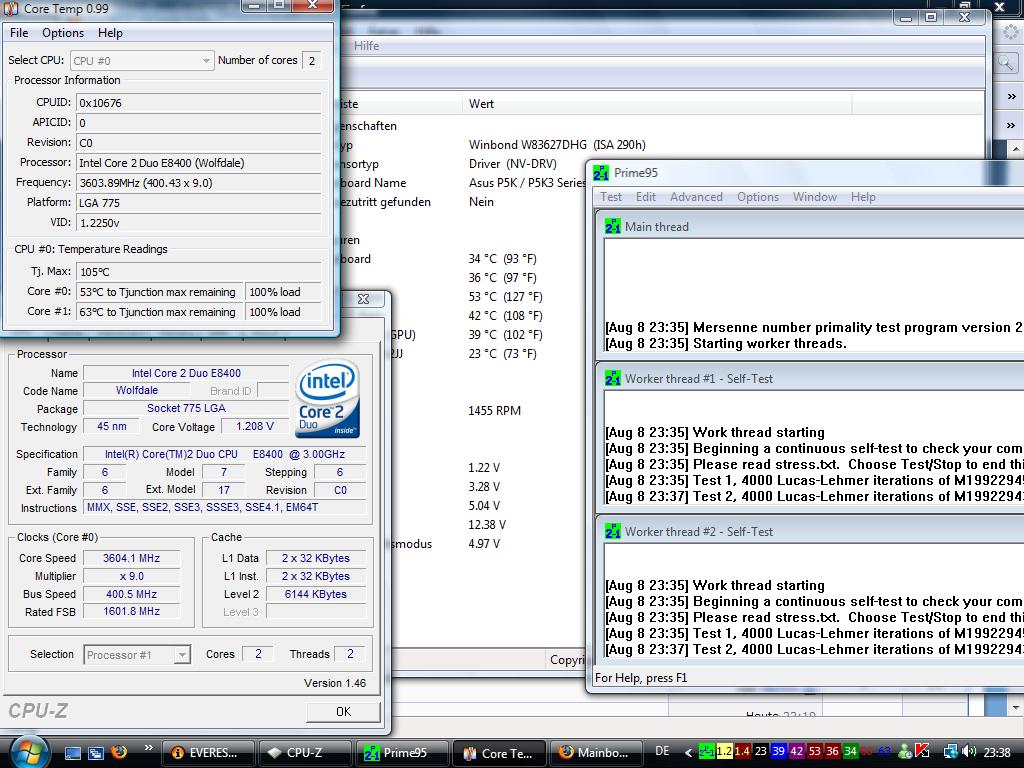Click the Level 2 cache value 6144 KBytes
Image resolution: width=1024 pixels, height=768 pixels.
(315, 594)
